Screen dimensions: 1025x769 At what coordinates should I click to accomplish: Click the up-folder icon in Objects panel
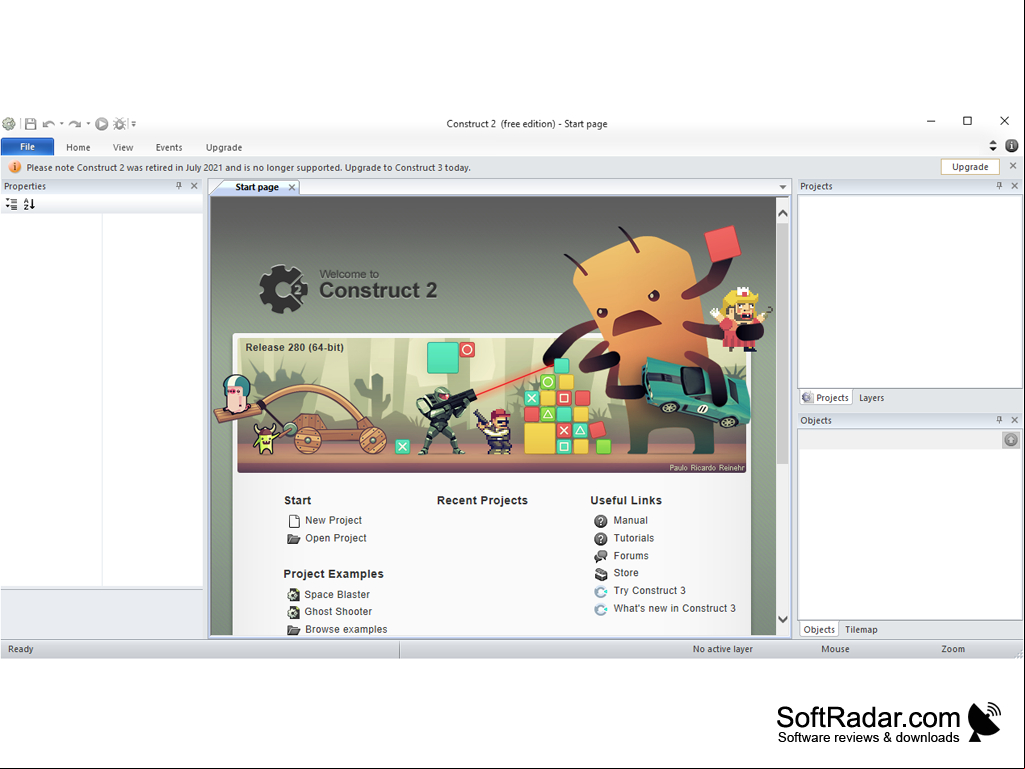1011,440
